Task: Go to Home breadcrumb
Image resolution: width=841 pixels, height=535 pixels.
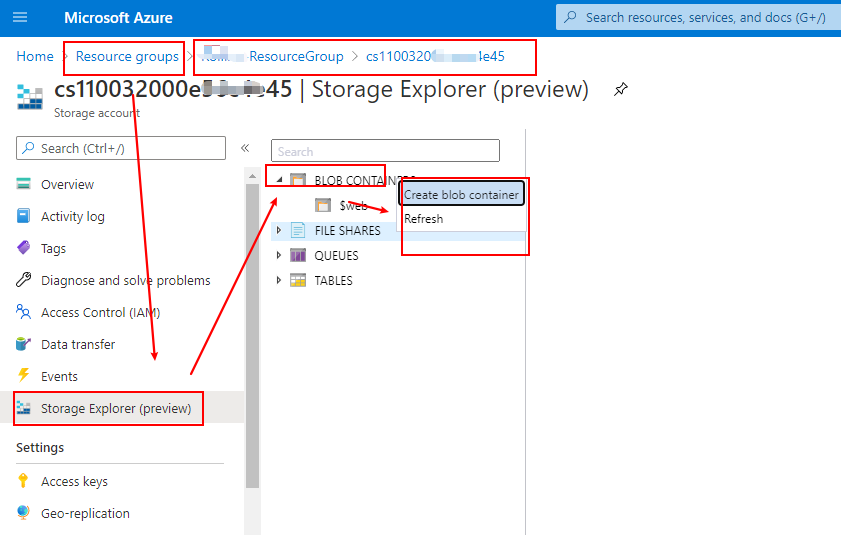Action: [35, 56]
